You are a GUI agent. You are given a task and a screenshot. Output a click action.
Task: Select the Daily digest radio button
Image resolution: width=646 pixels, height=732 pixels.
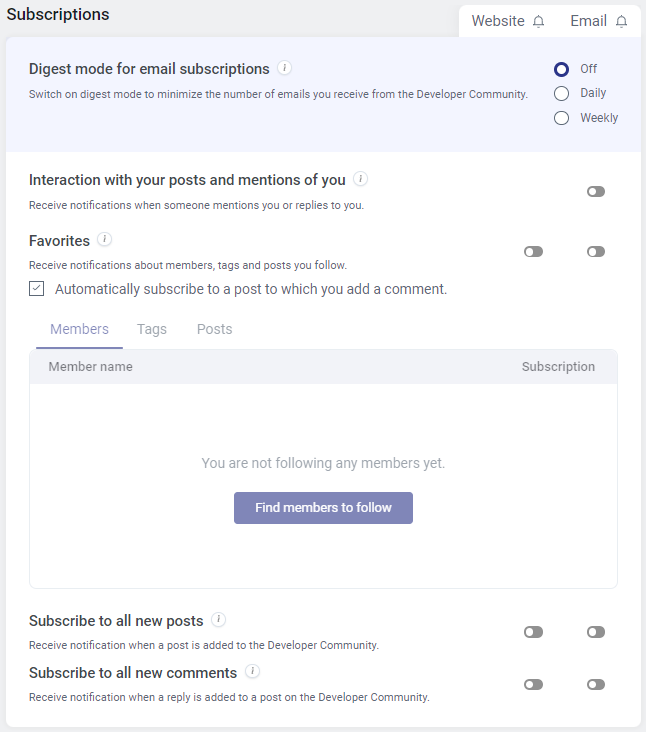pyautogui.click(x=562, y=93)
